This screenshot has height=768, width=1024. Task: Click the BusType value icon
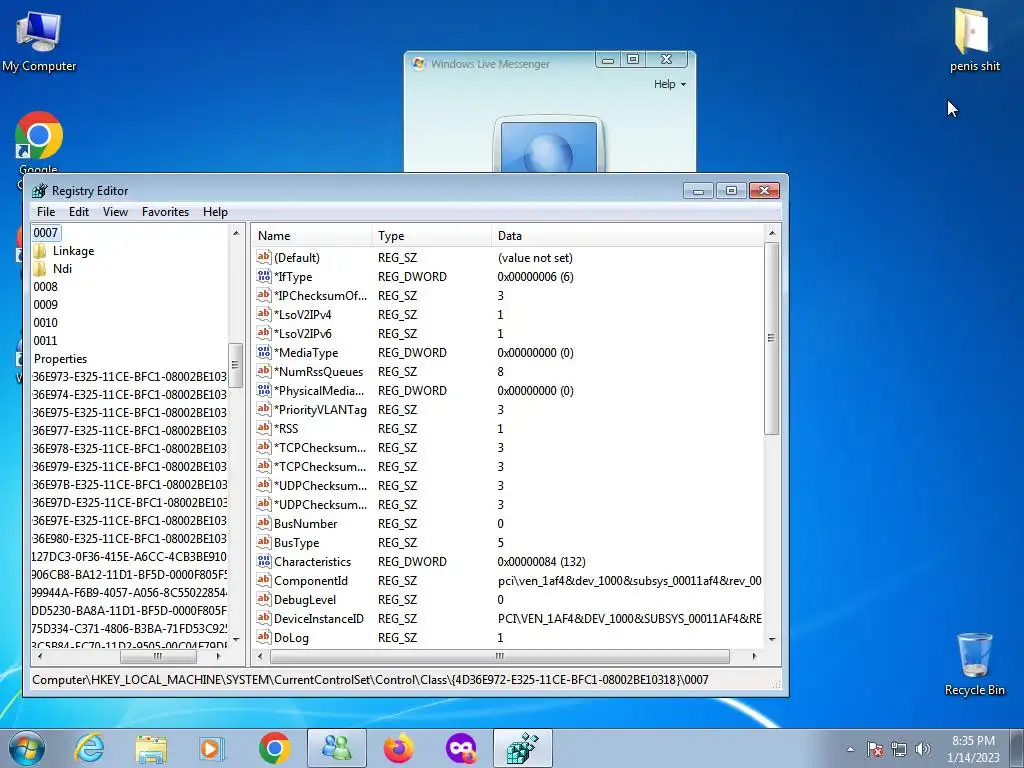pyautogui.click(x=264, y=542)
